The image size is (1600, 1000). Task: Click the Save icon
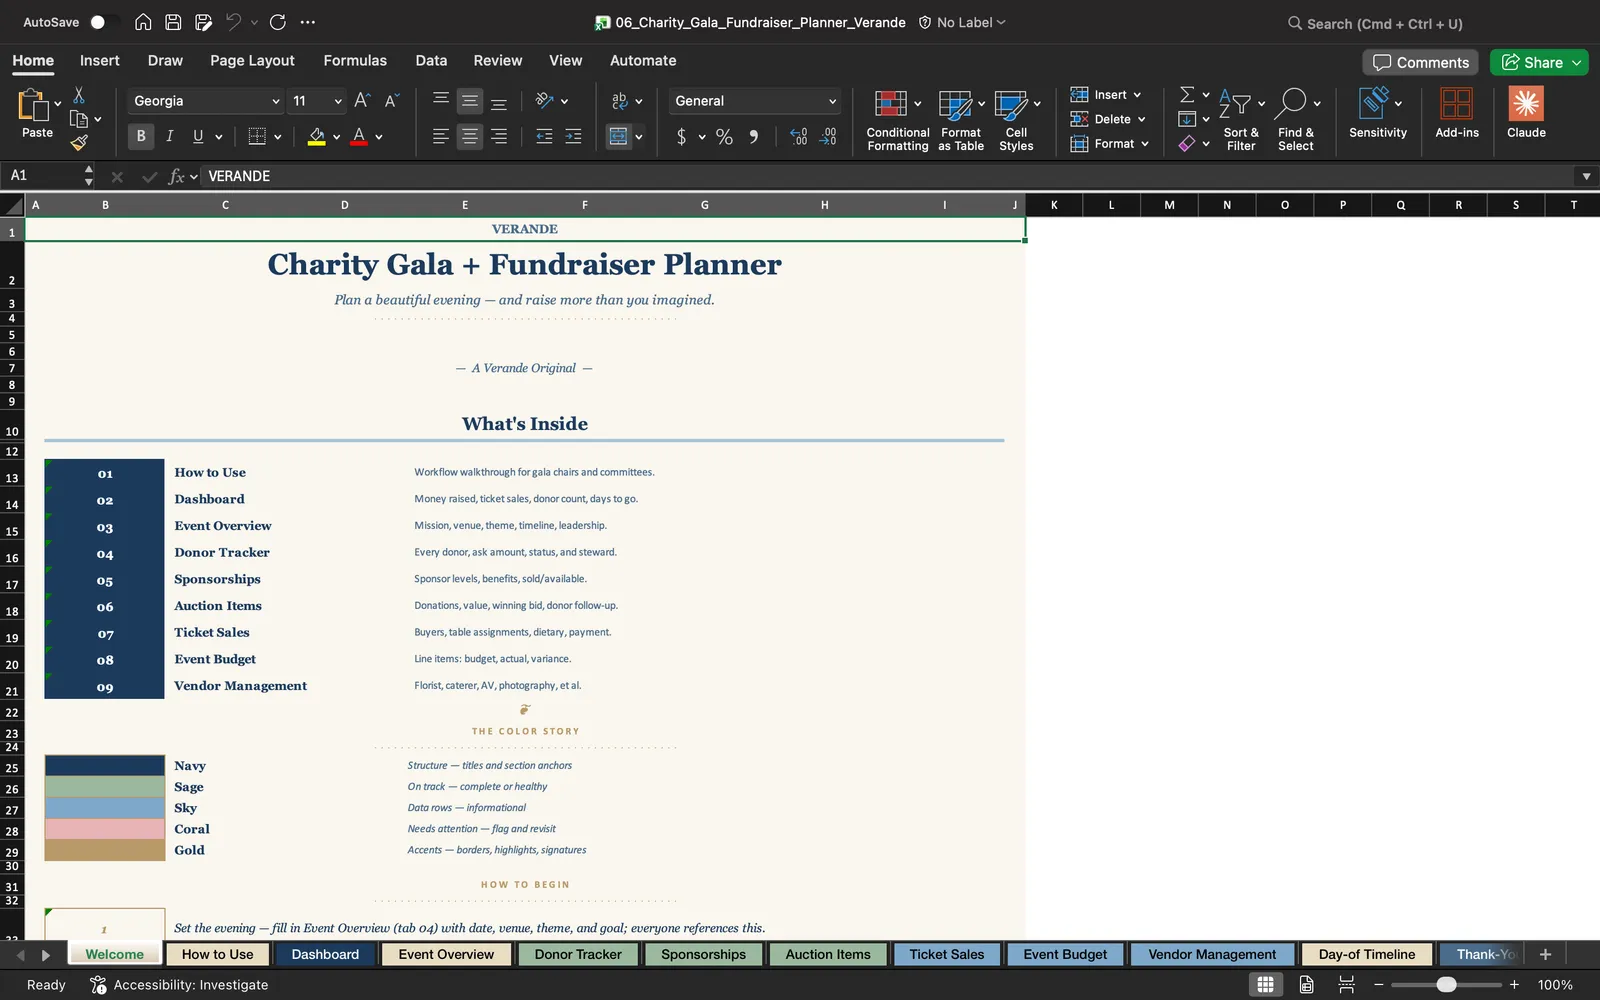click(173, 22)
